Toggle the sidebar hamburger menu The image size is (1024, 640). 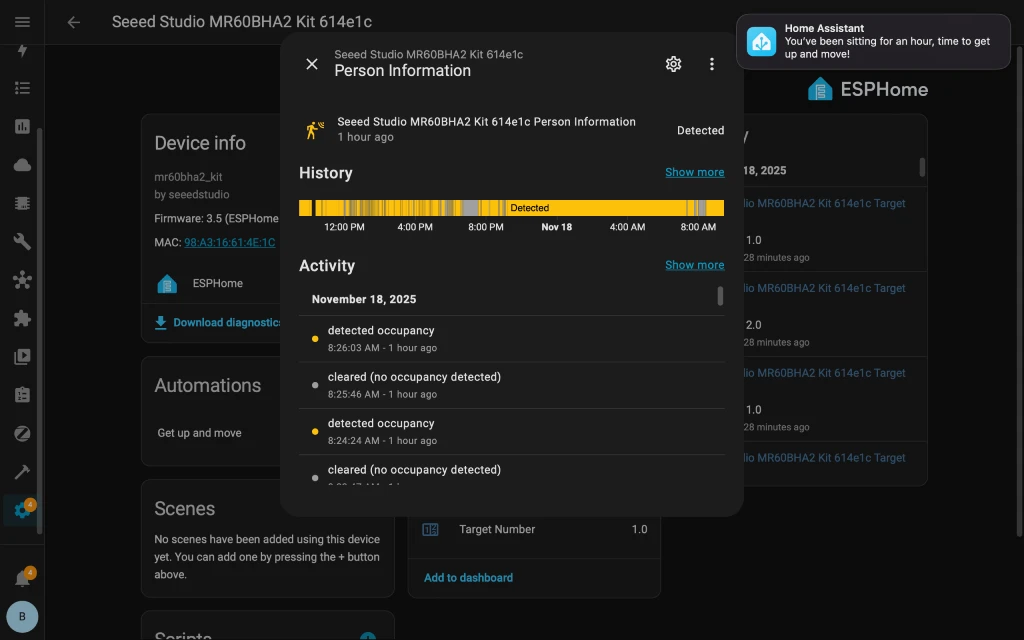[x=22, y=22]
